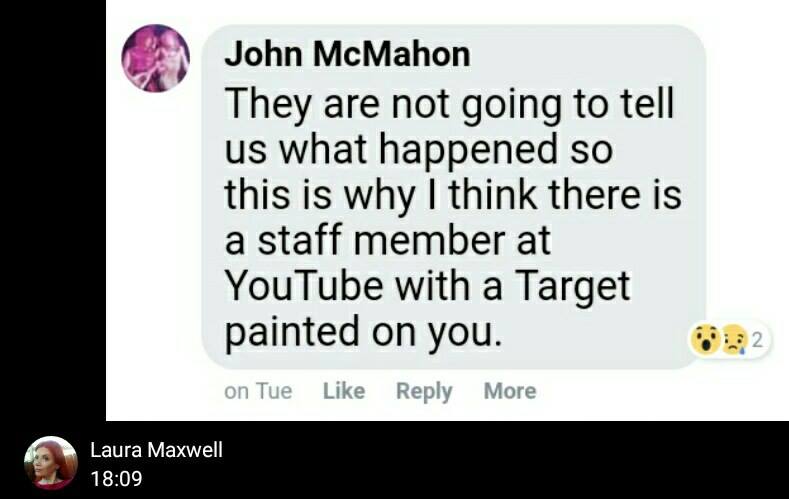This screenshot has height=499, width=789.
Task: Open the More options for the comment
Action: click(510, 391)
